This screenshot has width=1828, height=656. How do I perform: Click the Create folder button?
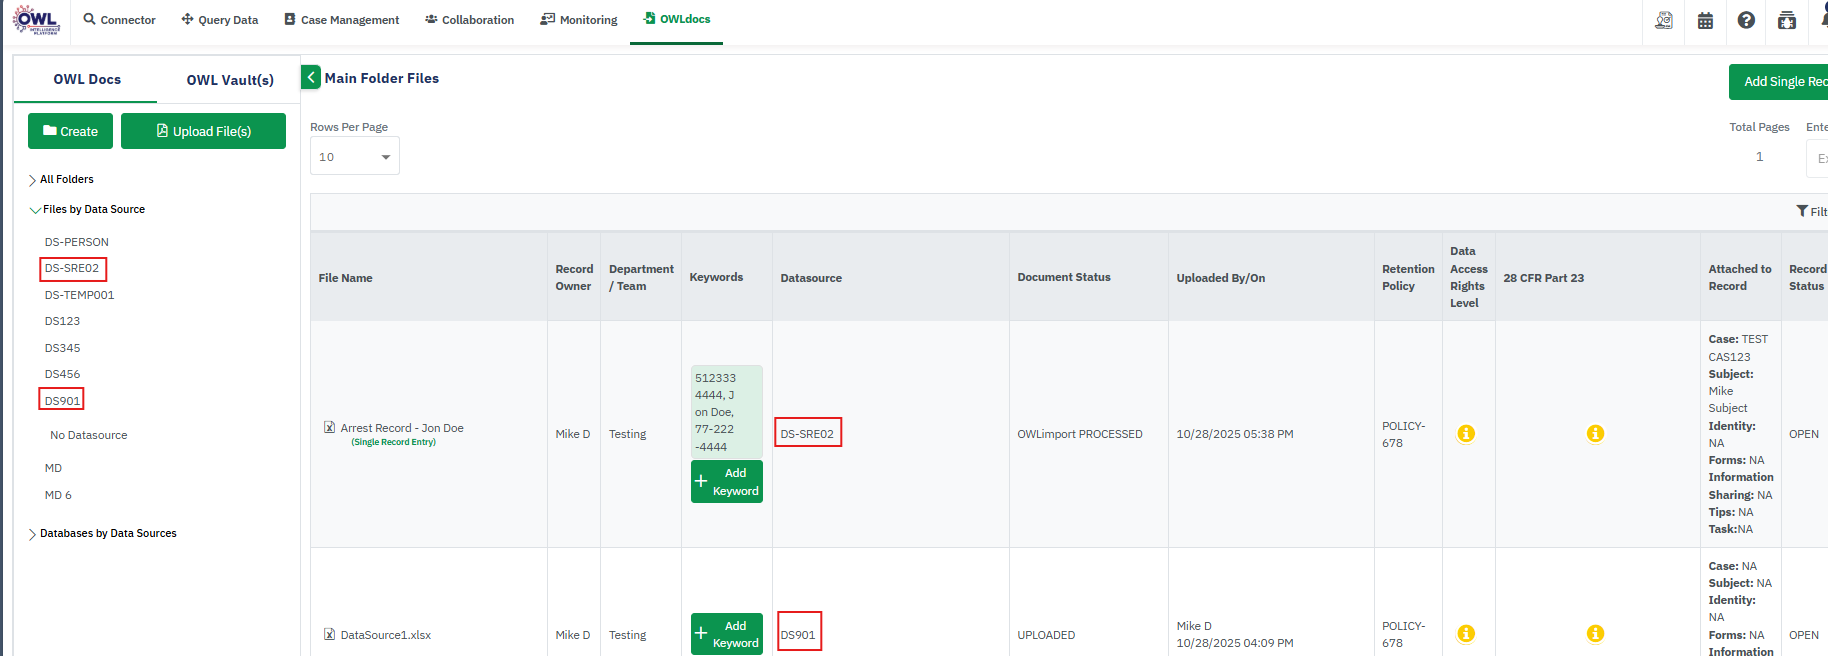coord(70,131)
